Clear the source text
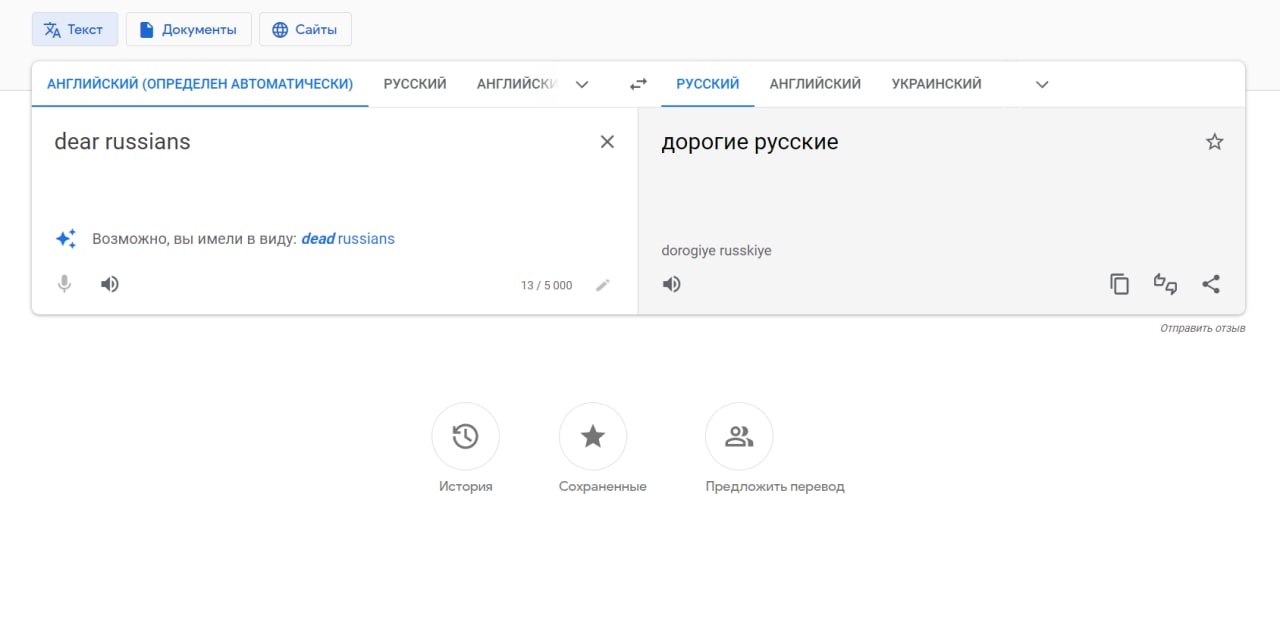Image resolution: width=1280 pixels, height=628 pixels. coord(607,142)
